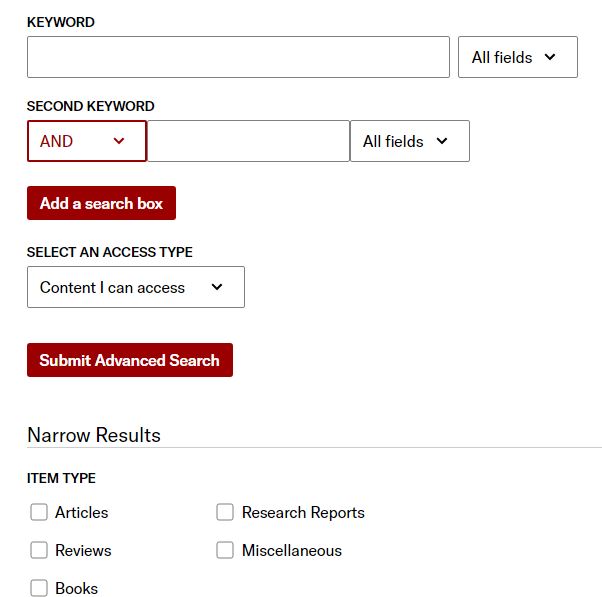Toggle the Miscellaneous checkbox
Screen dimensions: 602x597
pos(225,550)
